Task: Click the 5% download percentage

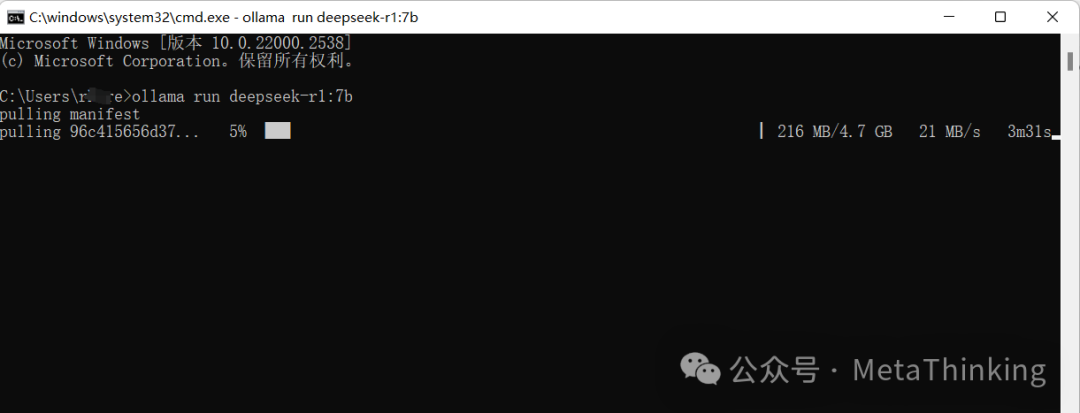Action: [238, 131]
